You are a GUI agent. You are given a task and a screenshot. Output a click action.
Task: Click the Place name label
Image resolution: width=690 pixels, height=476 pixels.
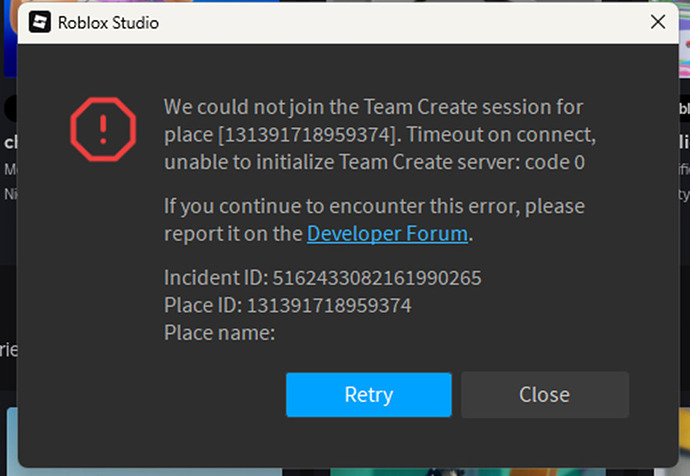click(x=219, y=332)
